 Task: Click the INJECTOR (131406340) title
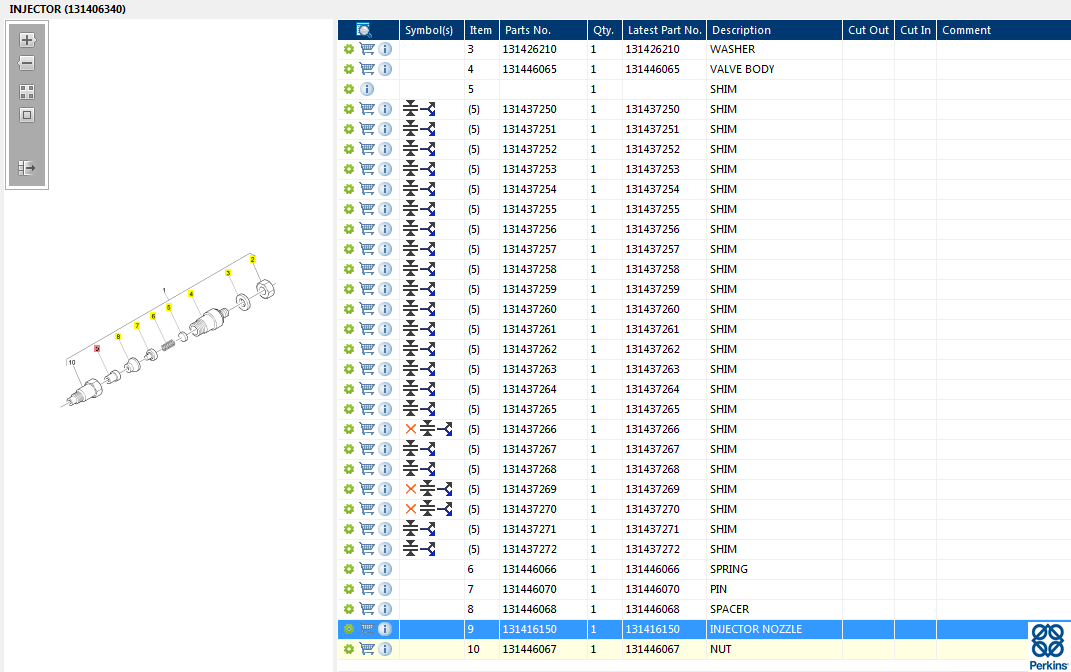(68, 9)
